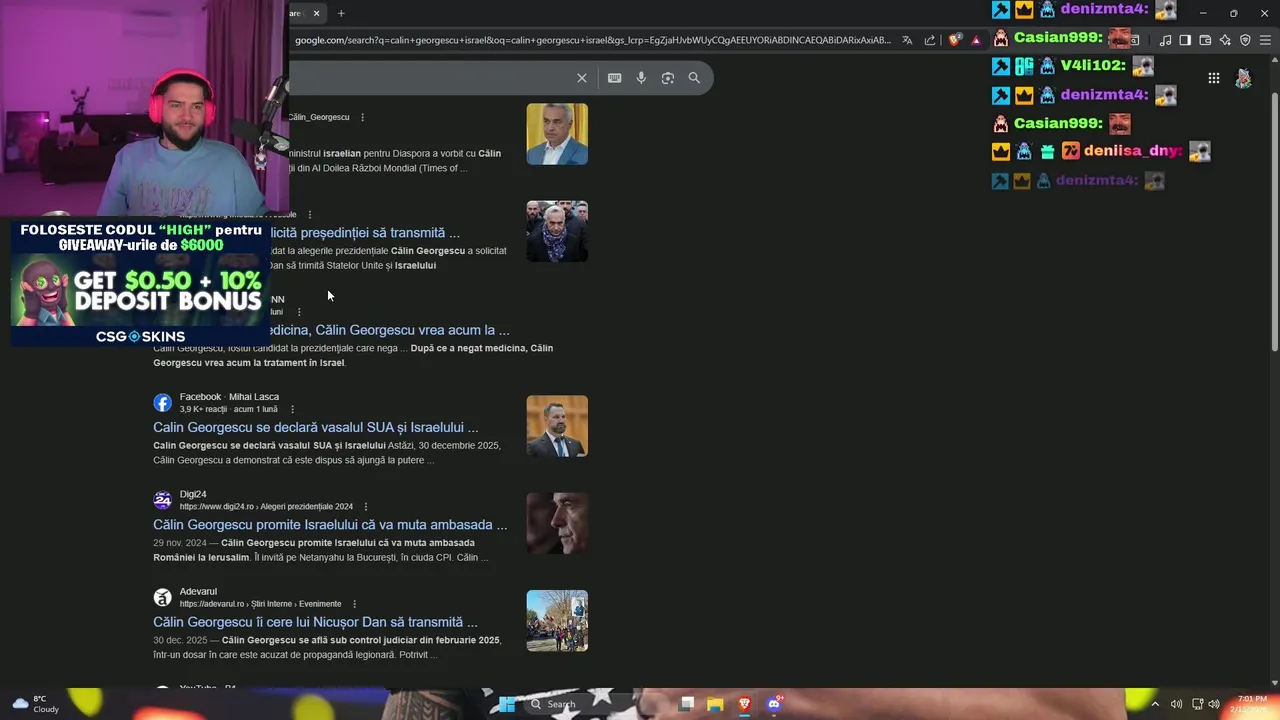Open options for the Facebook Mihai Lasca result

tap(292, 409)
